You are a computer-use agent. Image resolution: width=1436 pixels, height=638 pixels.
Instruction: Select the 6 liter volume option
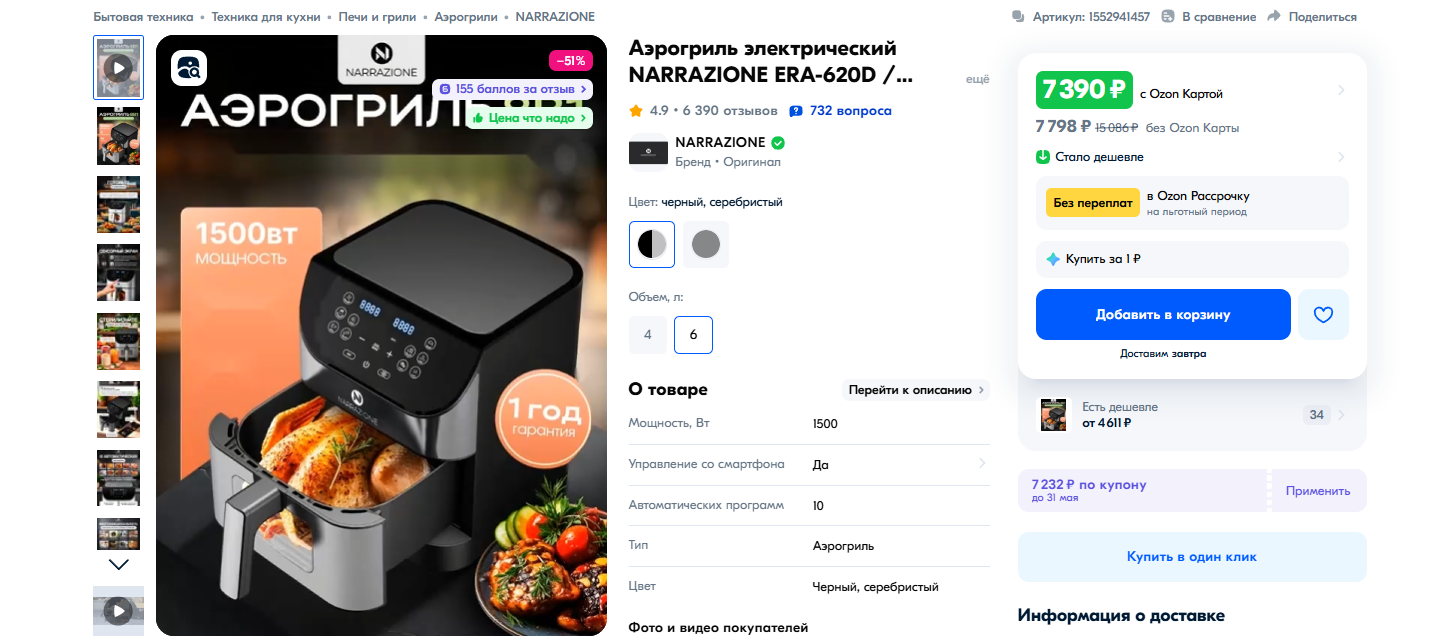[694, 335]
